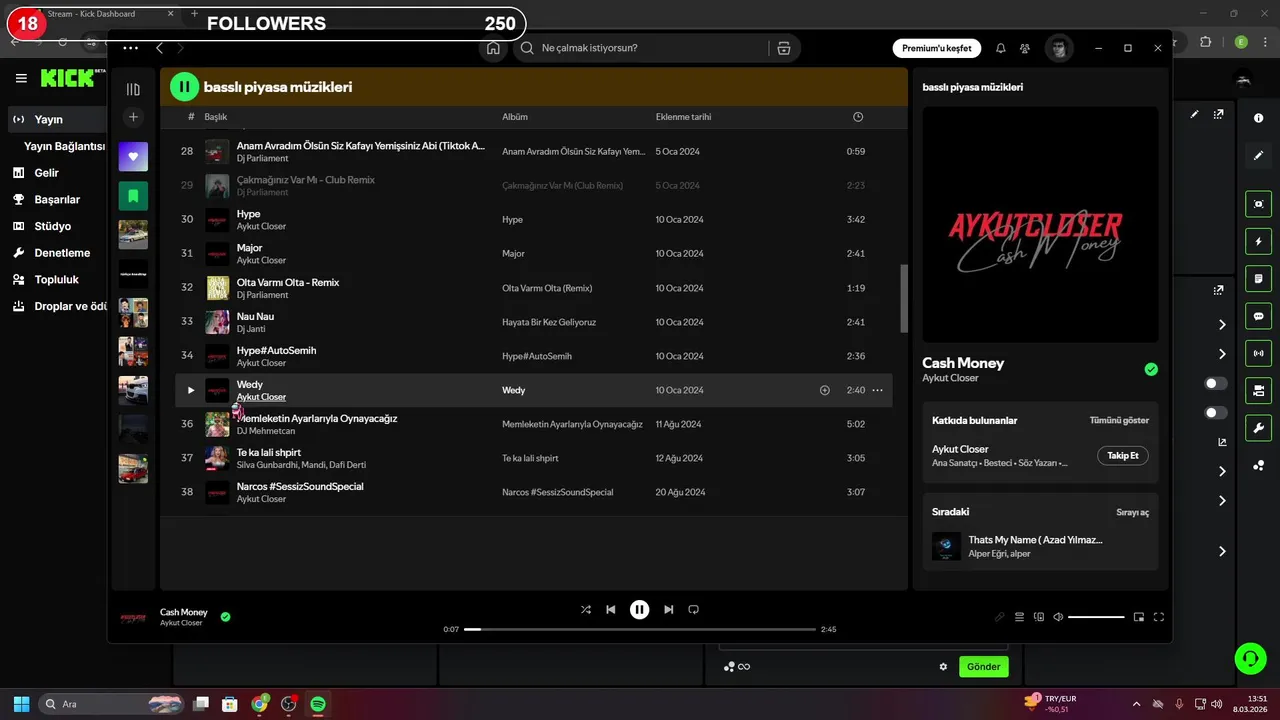The height and width of the screenshot is (720, 1280).
Task: Go back in Spotify navigation
Action: (159, 48)
